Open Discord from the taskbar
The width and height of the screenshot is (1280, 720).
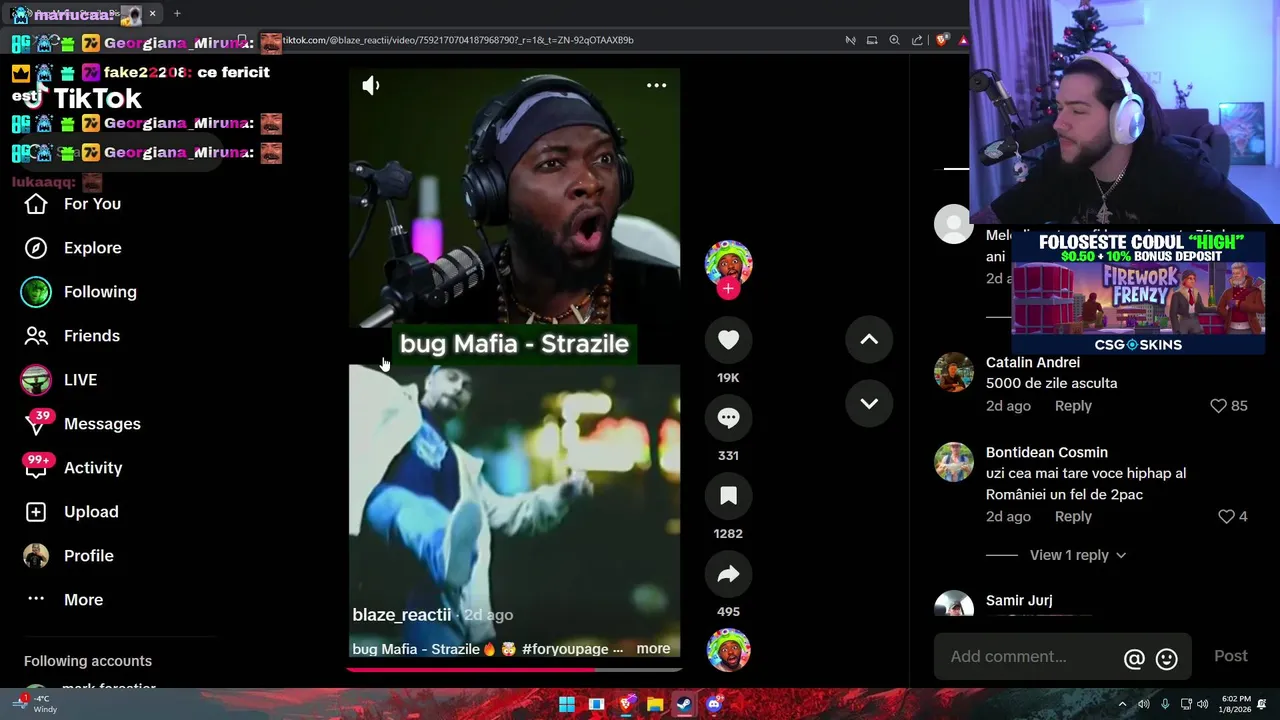pos(714,705)
